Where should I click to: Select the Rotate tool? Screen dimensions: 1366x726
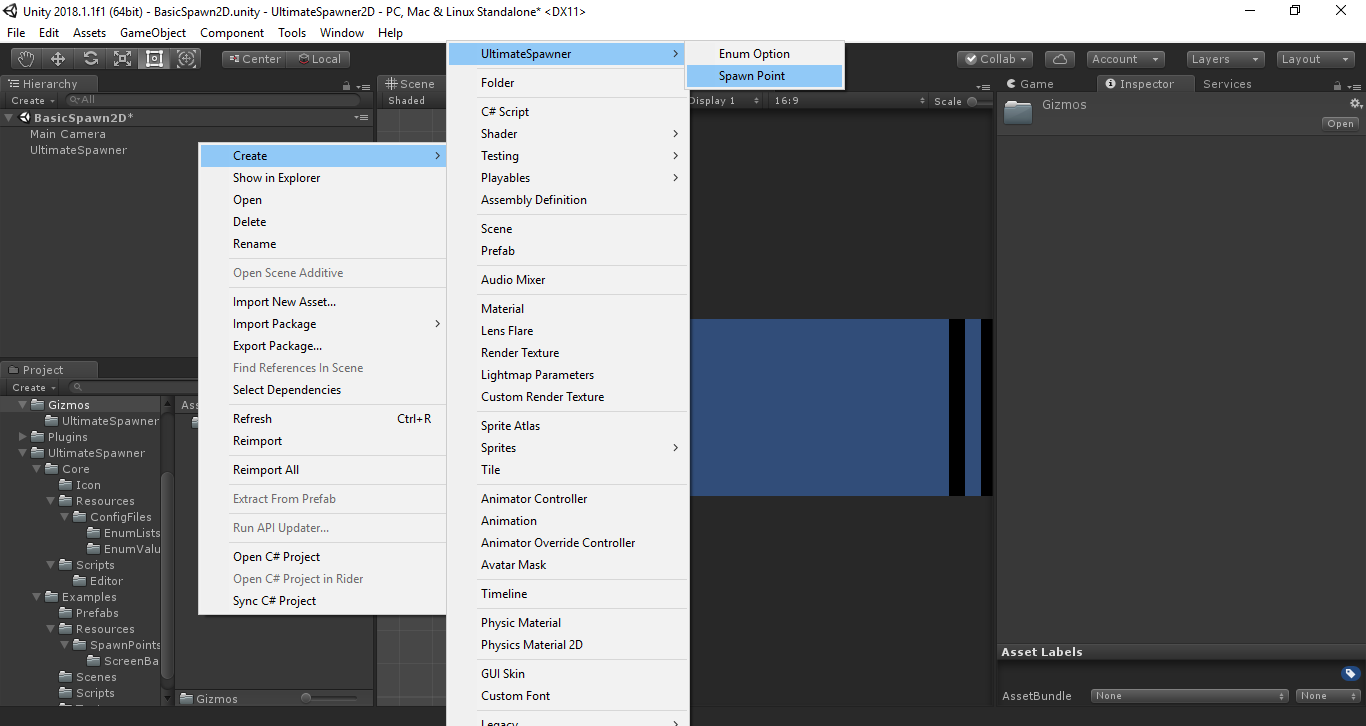coord(90,59)
